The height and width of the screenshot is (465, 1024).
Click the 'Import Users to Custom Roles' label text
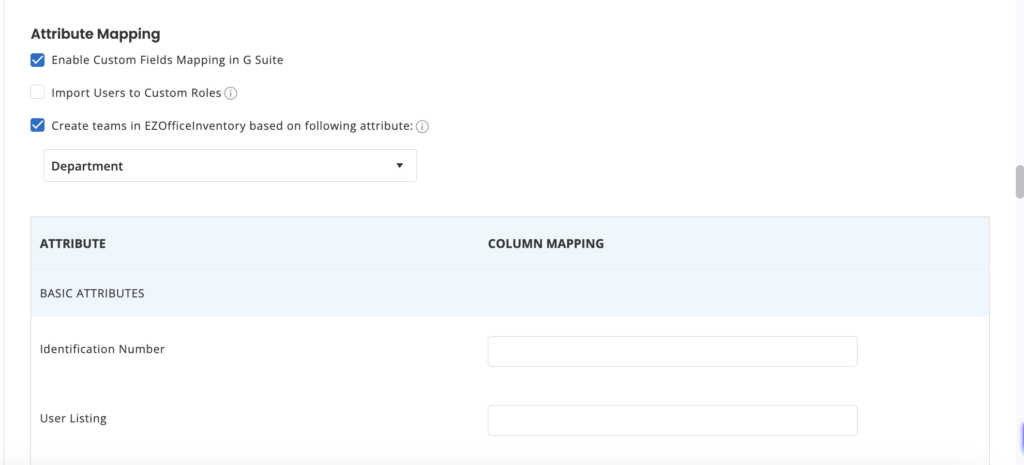[136, 93]
